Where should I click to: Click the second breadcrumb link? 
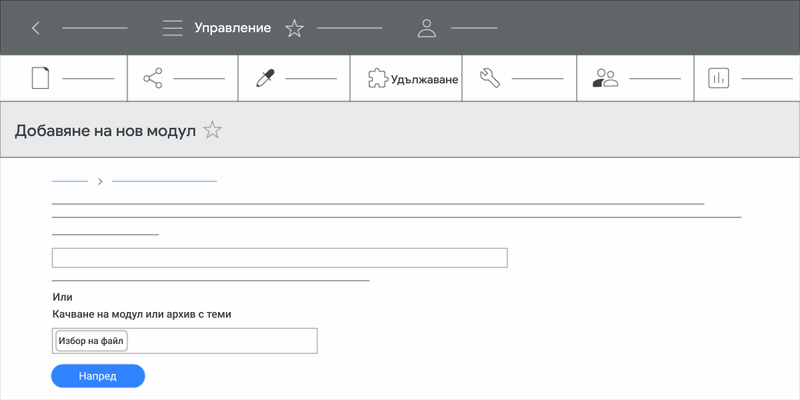(164, 181)
